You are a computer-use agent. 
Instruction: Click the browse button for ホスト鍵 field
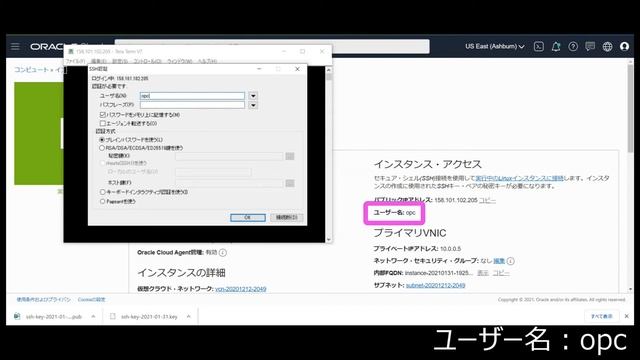(x=290, y=183)
